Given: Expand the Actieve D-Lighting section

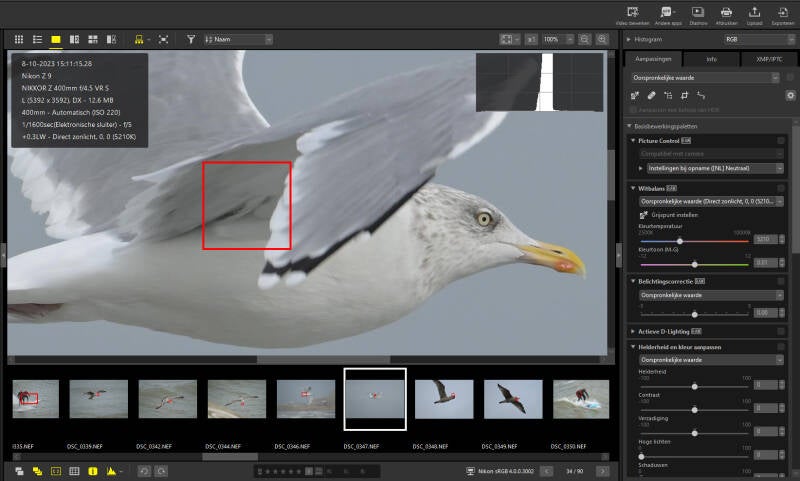Looking at the screenshot, I should [633, 332].
